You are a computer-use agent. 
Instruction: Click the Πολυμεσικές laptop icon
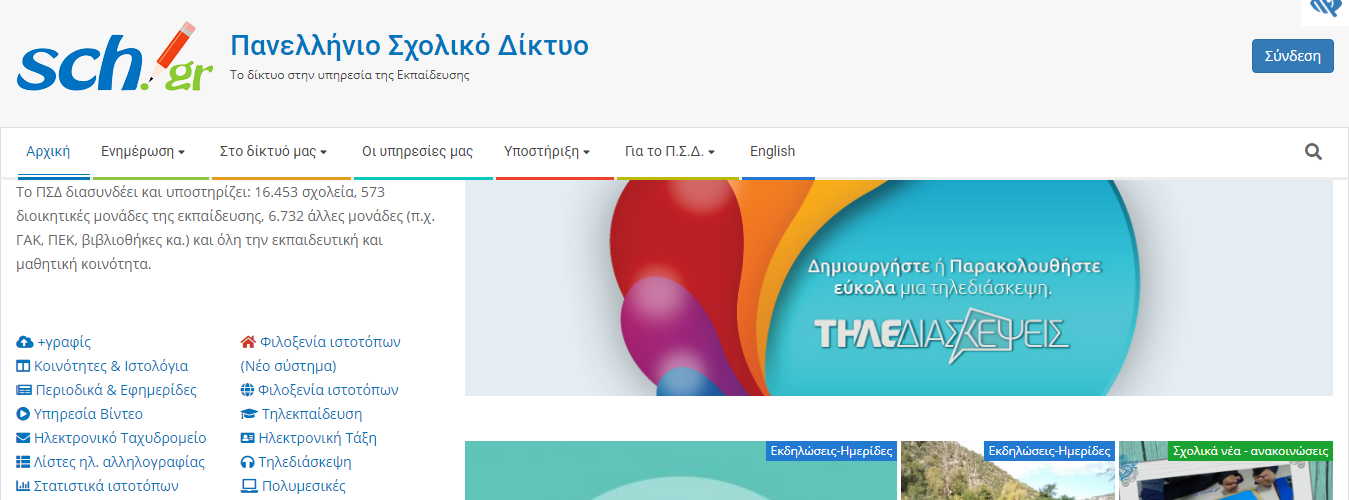(x=249, y=486)
